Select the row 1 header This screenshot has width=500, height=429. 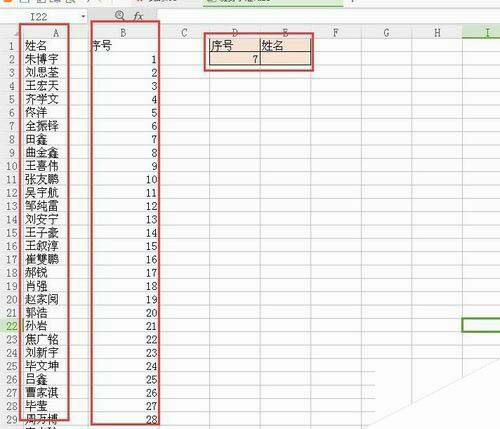pyautogui.click(x=12, y=46)
